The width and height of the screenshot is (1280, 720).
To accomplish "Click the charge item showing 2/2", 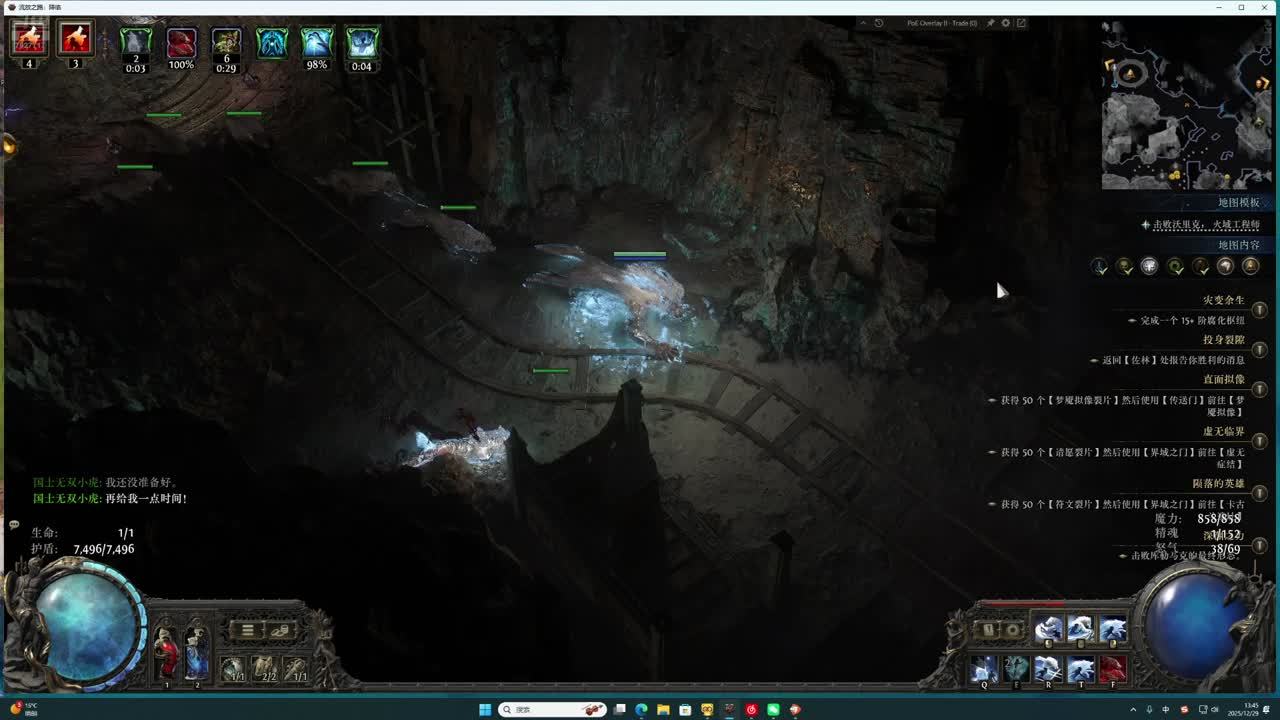I will tap(265, 668).
